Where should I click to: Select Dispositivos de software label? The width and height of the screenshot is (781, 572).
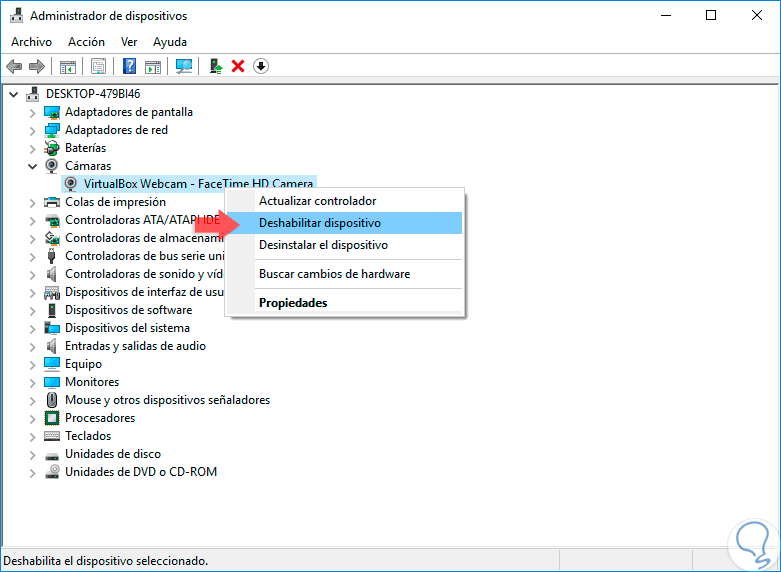click(x=129, y=310)
